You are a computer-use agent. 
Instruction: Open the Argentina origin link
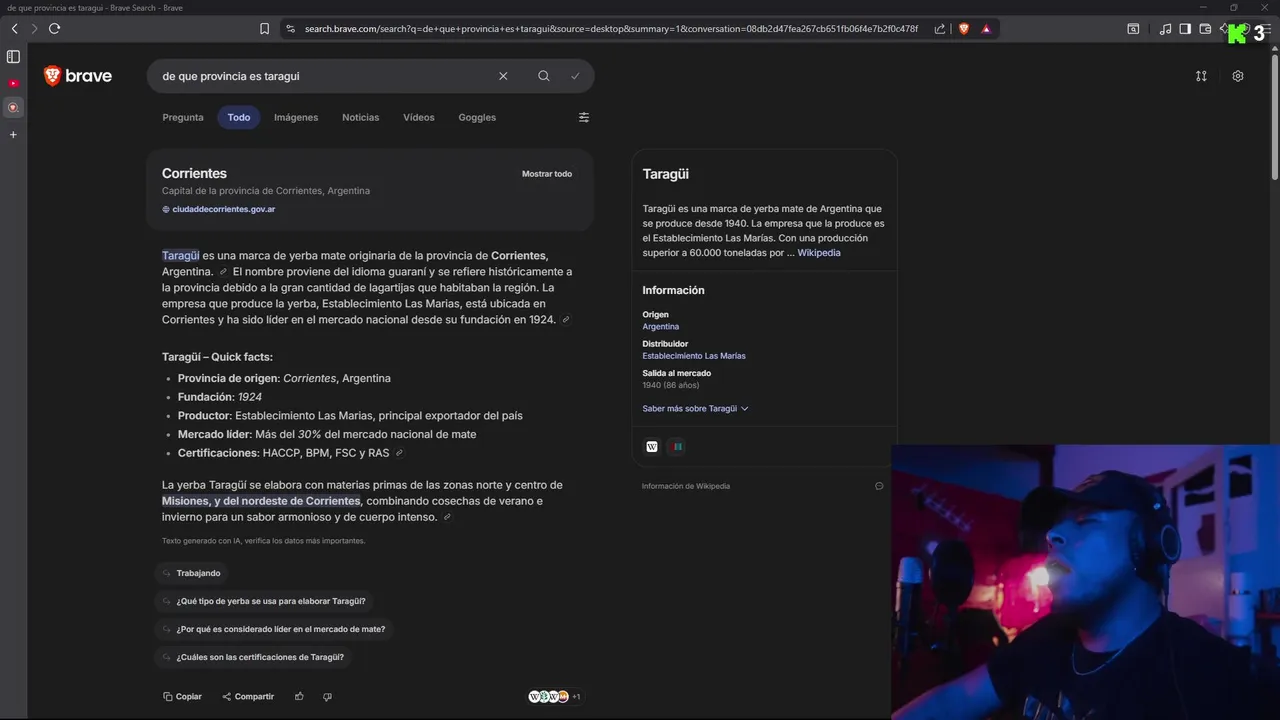click(660, 327)
